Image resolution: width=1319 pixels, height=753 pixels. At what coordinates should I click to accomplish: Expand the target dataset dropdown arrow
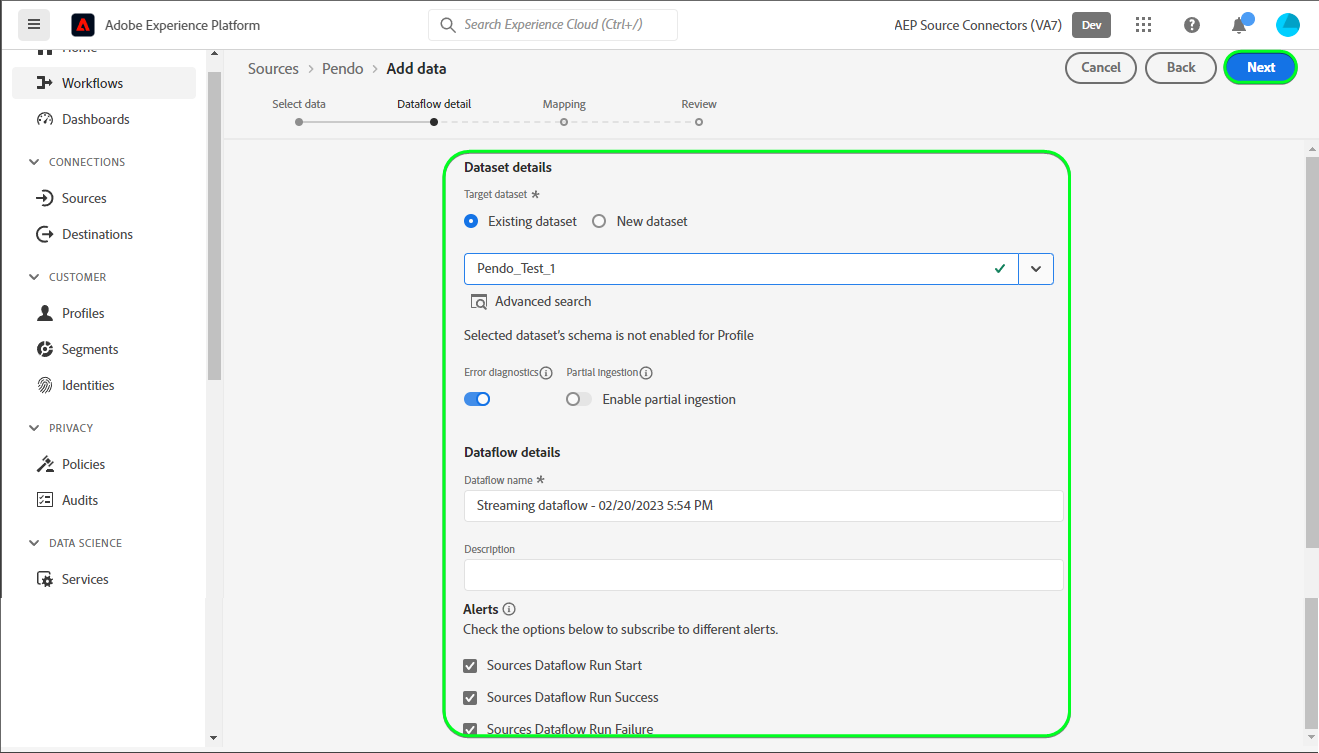pyautogui.click(x=1036, y=269)
